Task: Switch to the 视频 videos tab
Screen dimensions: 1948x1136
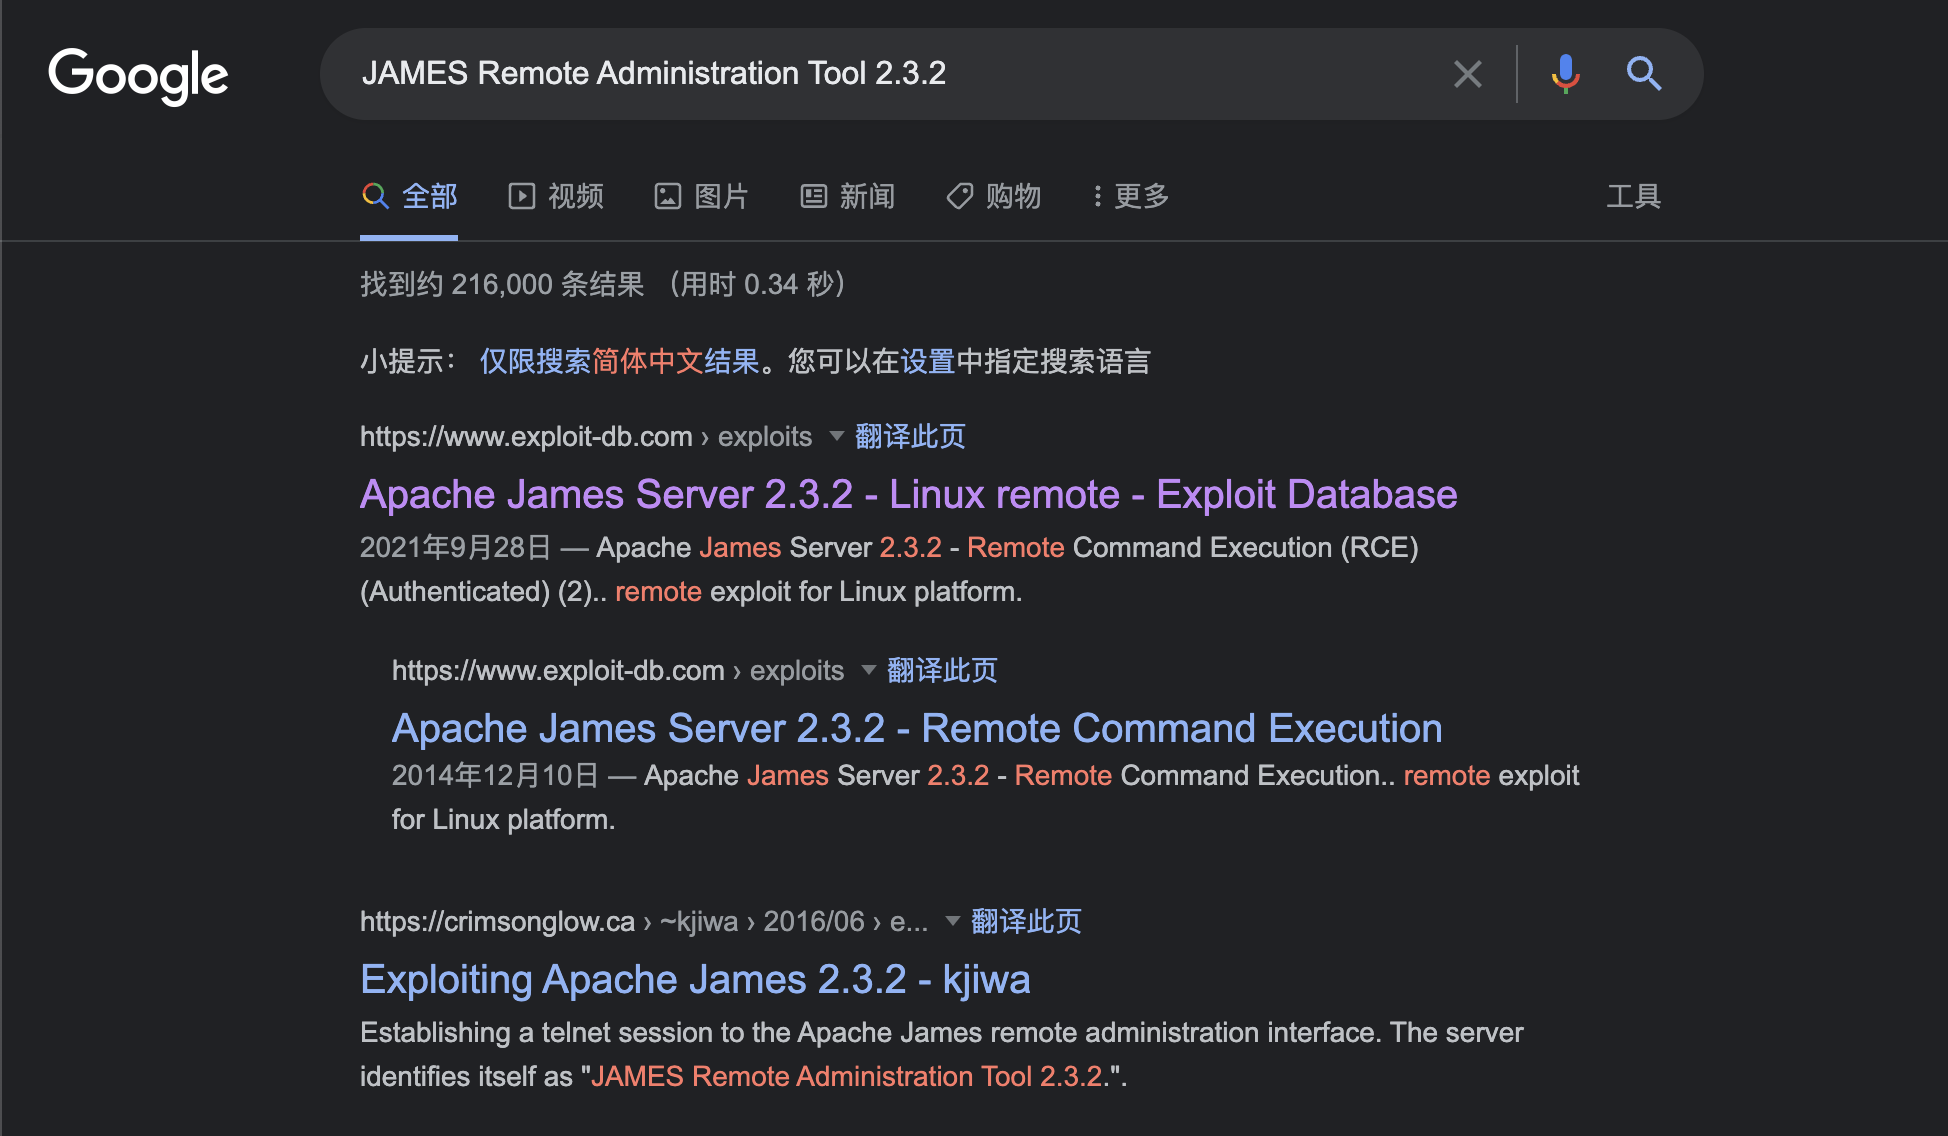Action: pos(556,196)
